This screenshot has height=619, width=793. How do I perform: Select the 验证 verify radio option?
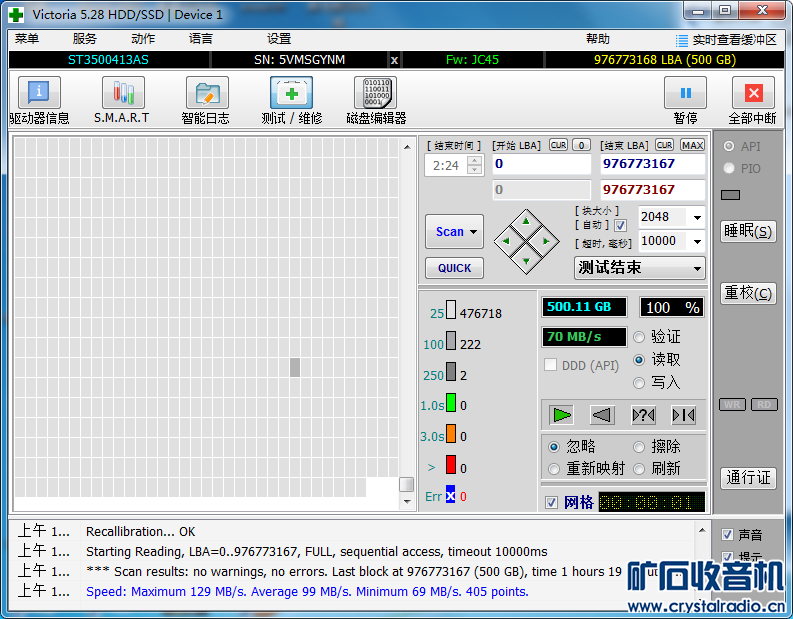coord(640,337)
